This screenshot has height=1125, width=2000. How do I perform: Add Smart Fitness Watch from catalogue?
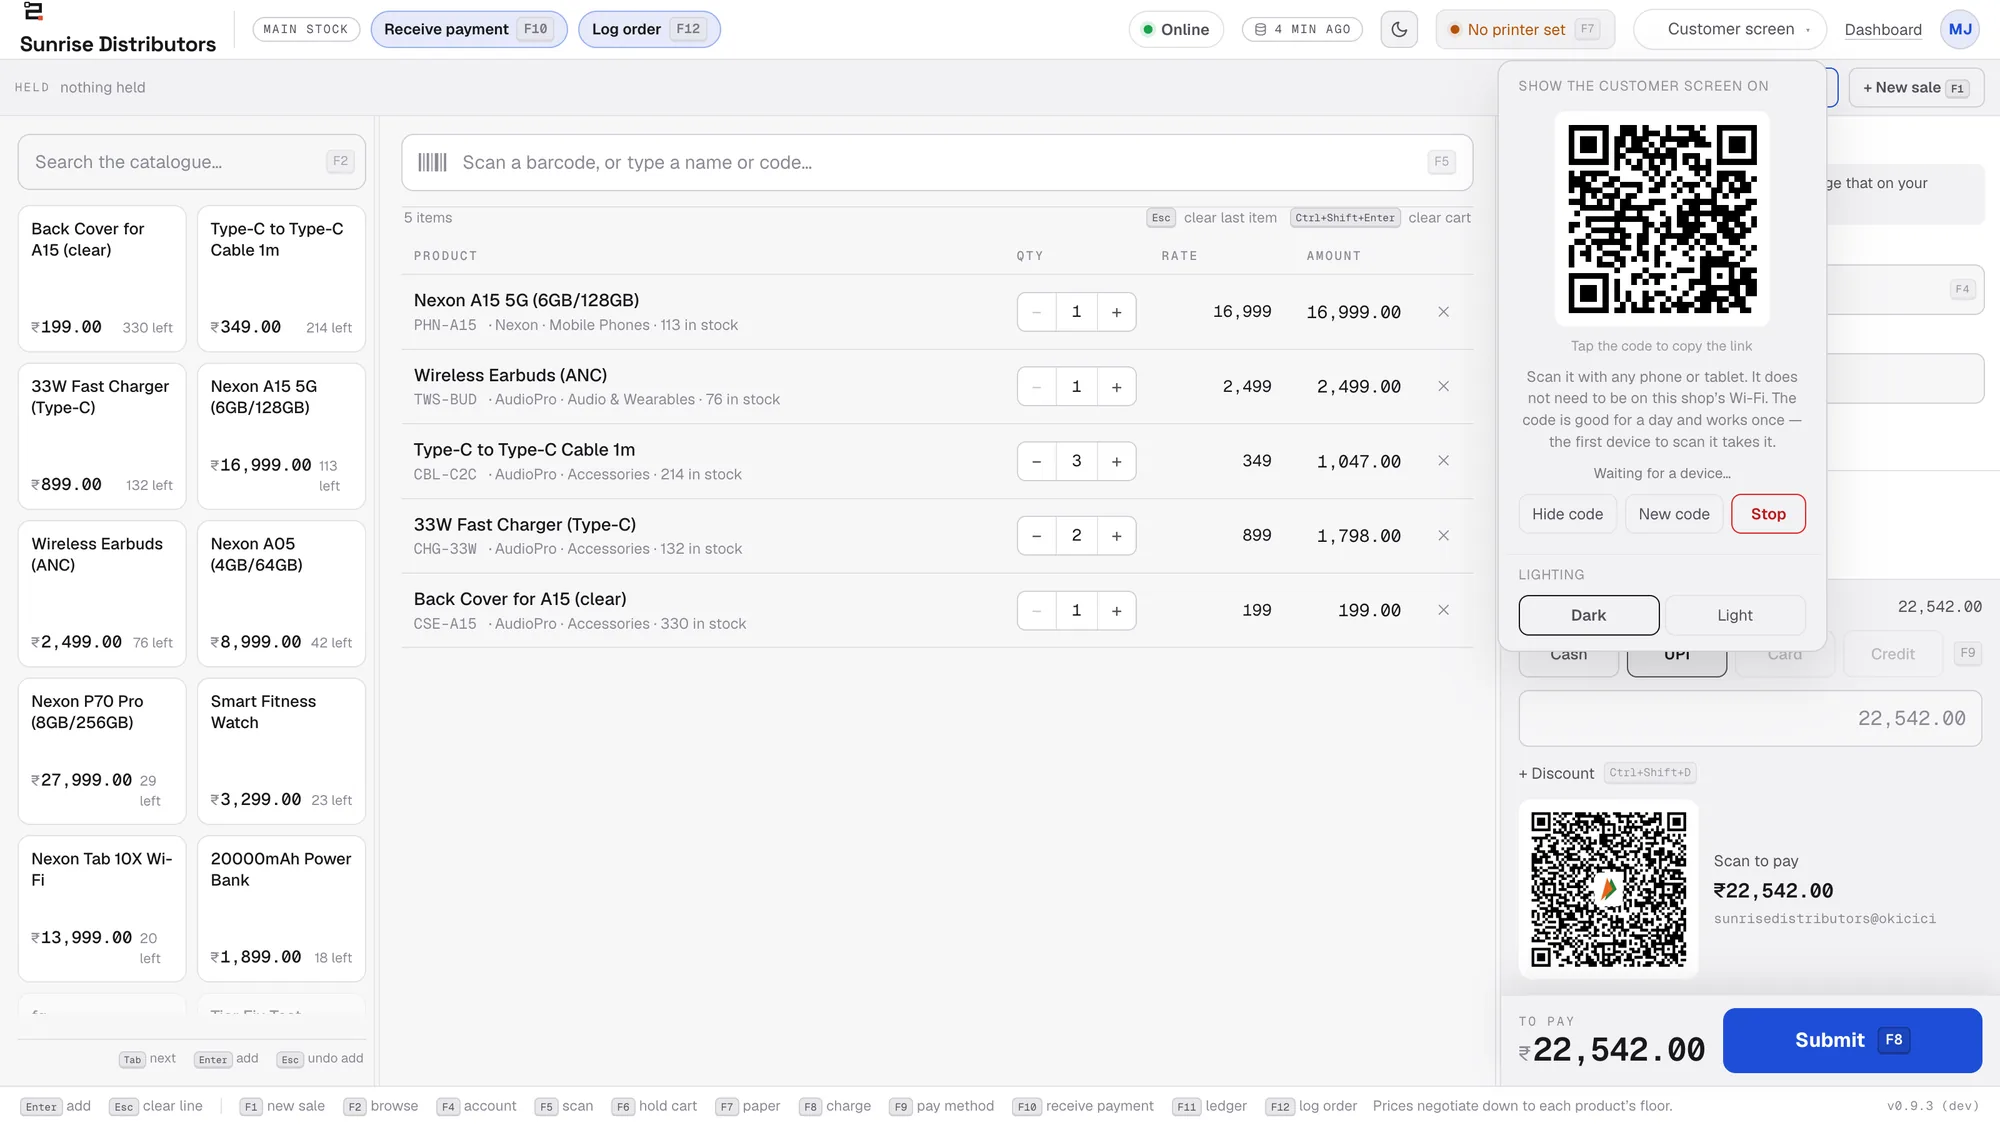click(281, 751)
